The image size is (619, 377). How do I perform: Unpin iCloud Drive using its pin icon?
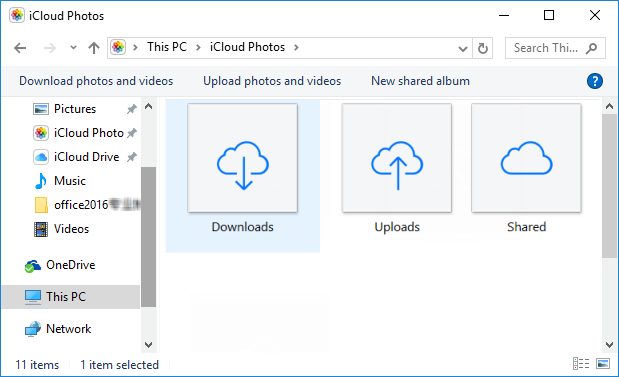point(131,157)
